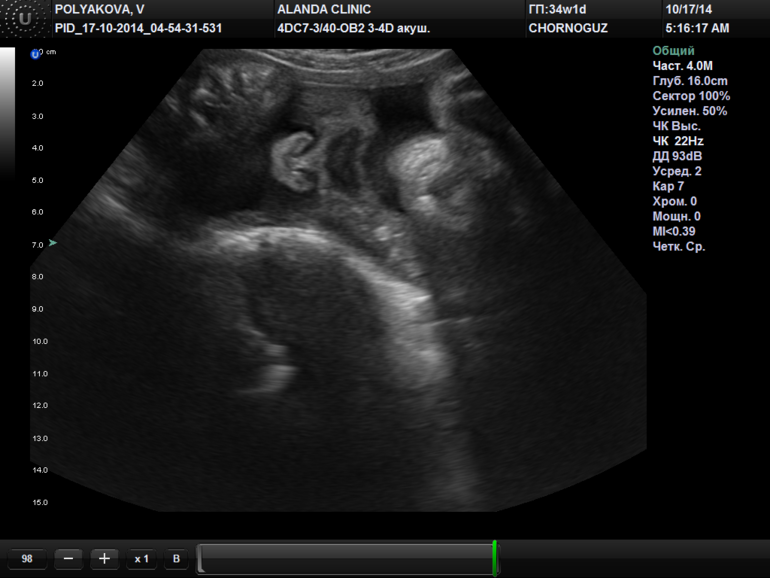Click the green cine playhead marker

tap(494, 558)
